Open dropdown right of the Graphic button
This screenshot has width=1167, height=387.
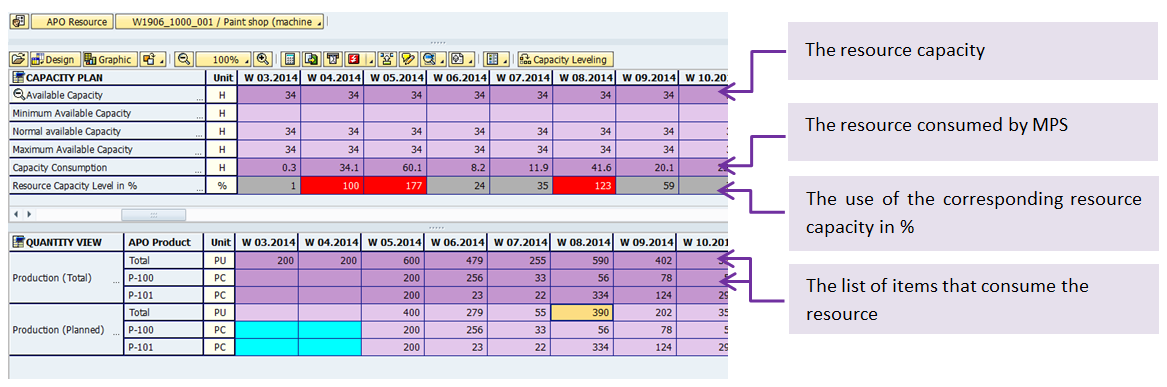[152, 60]
